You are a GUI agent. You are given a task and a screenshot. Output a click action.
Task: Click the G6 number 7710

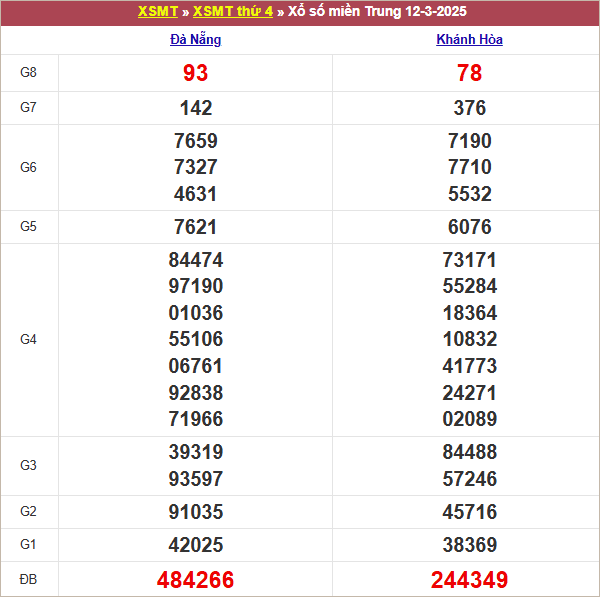coord(470,167)
